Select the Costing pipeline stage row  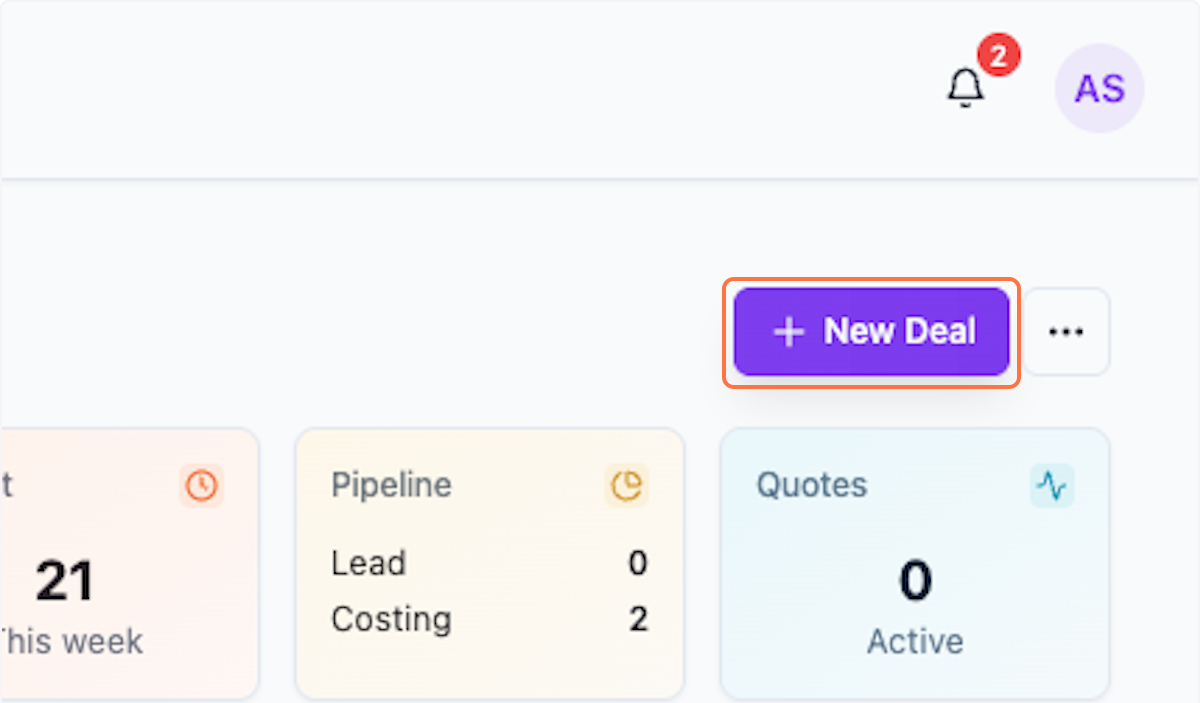[391, 619]
